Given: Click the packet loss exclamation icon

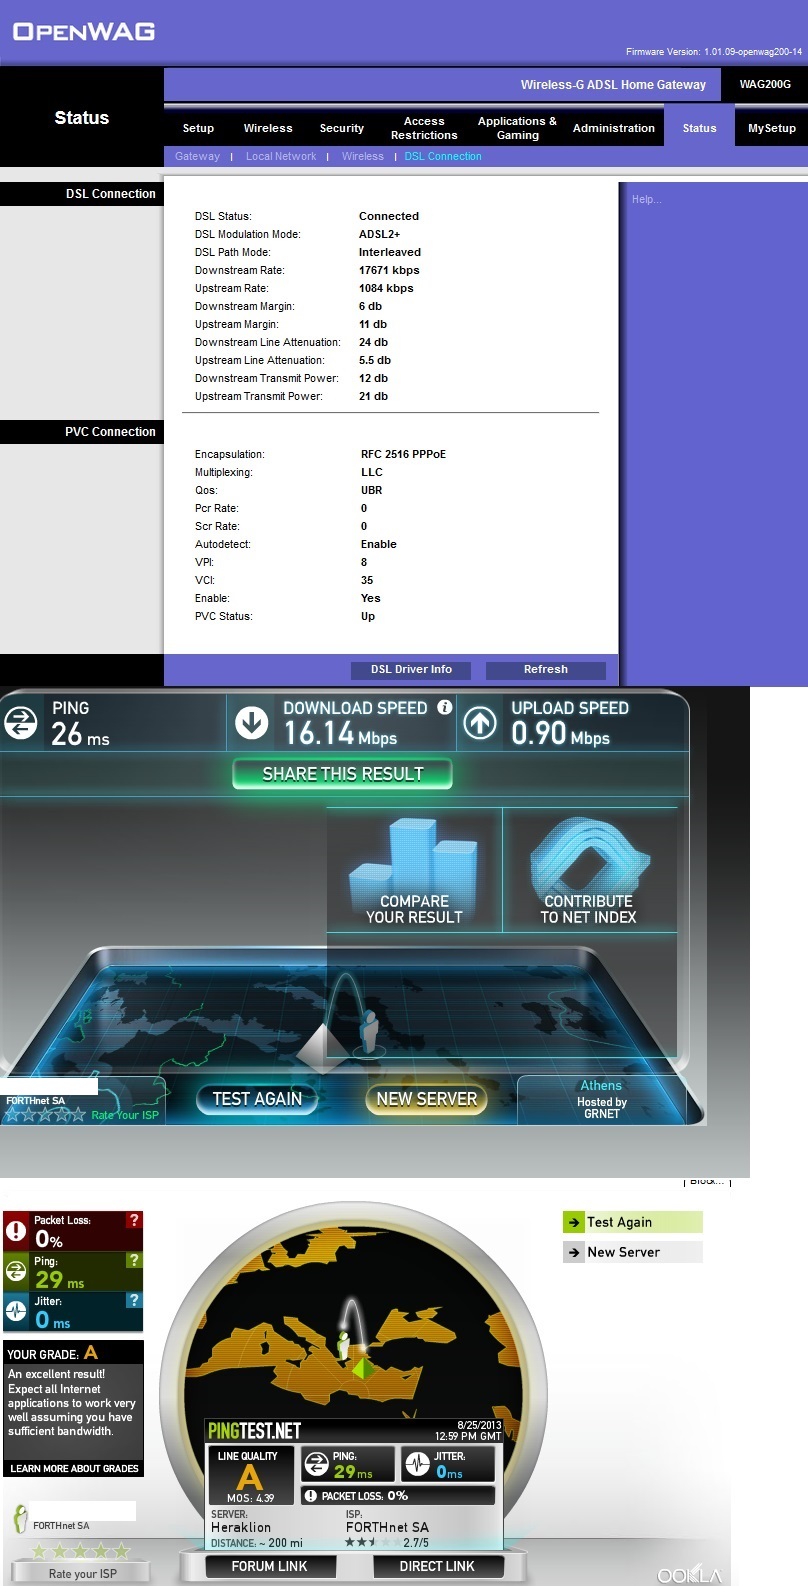Looking at the screenshot, I should pyautogui.click(x=16, y=1231).
